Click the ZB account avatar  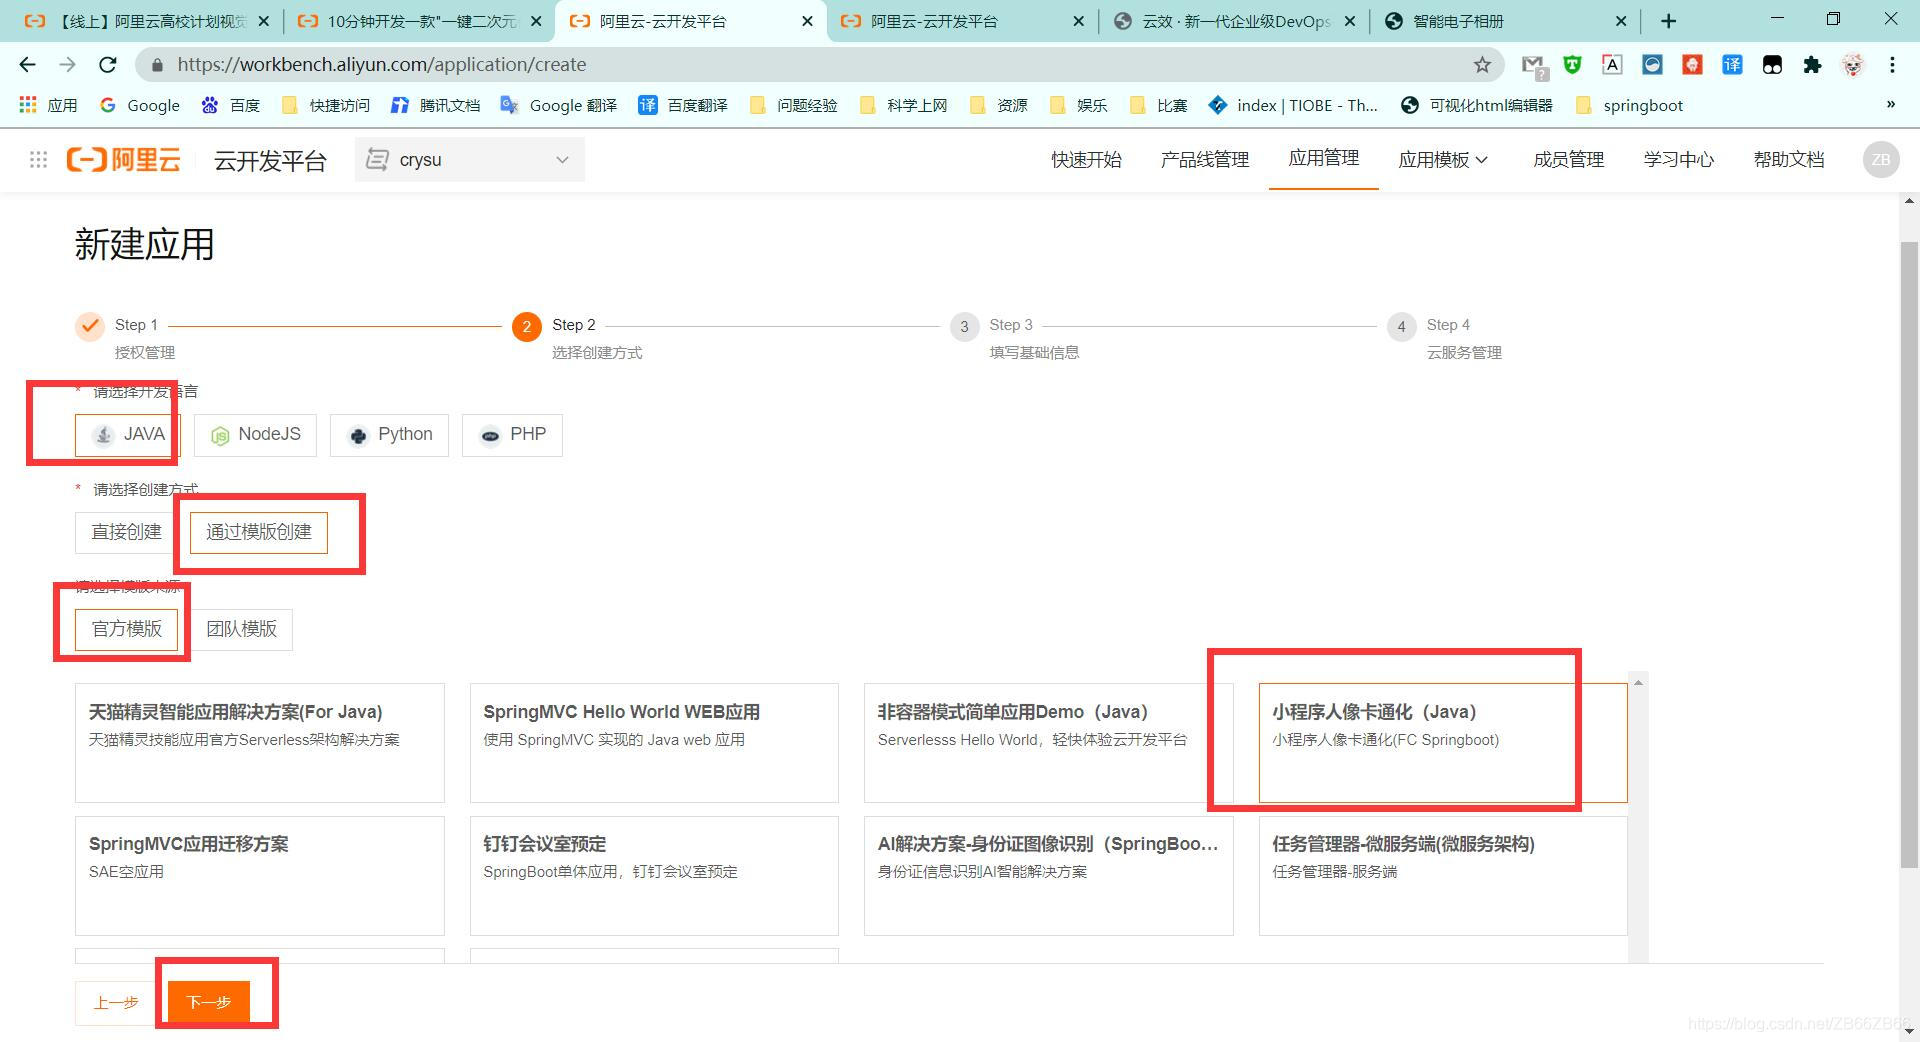[x=1881, y=160]
